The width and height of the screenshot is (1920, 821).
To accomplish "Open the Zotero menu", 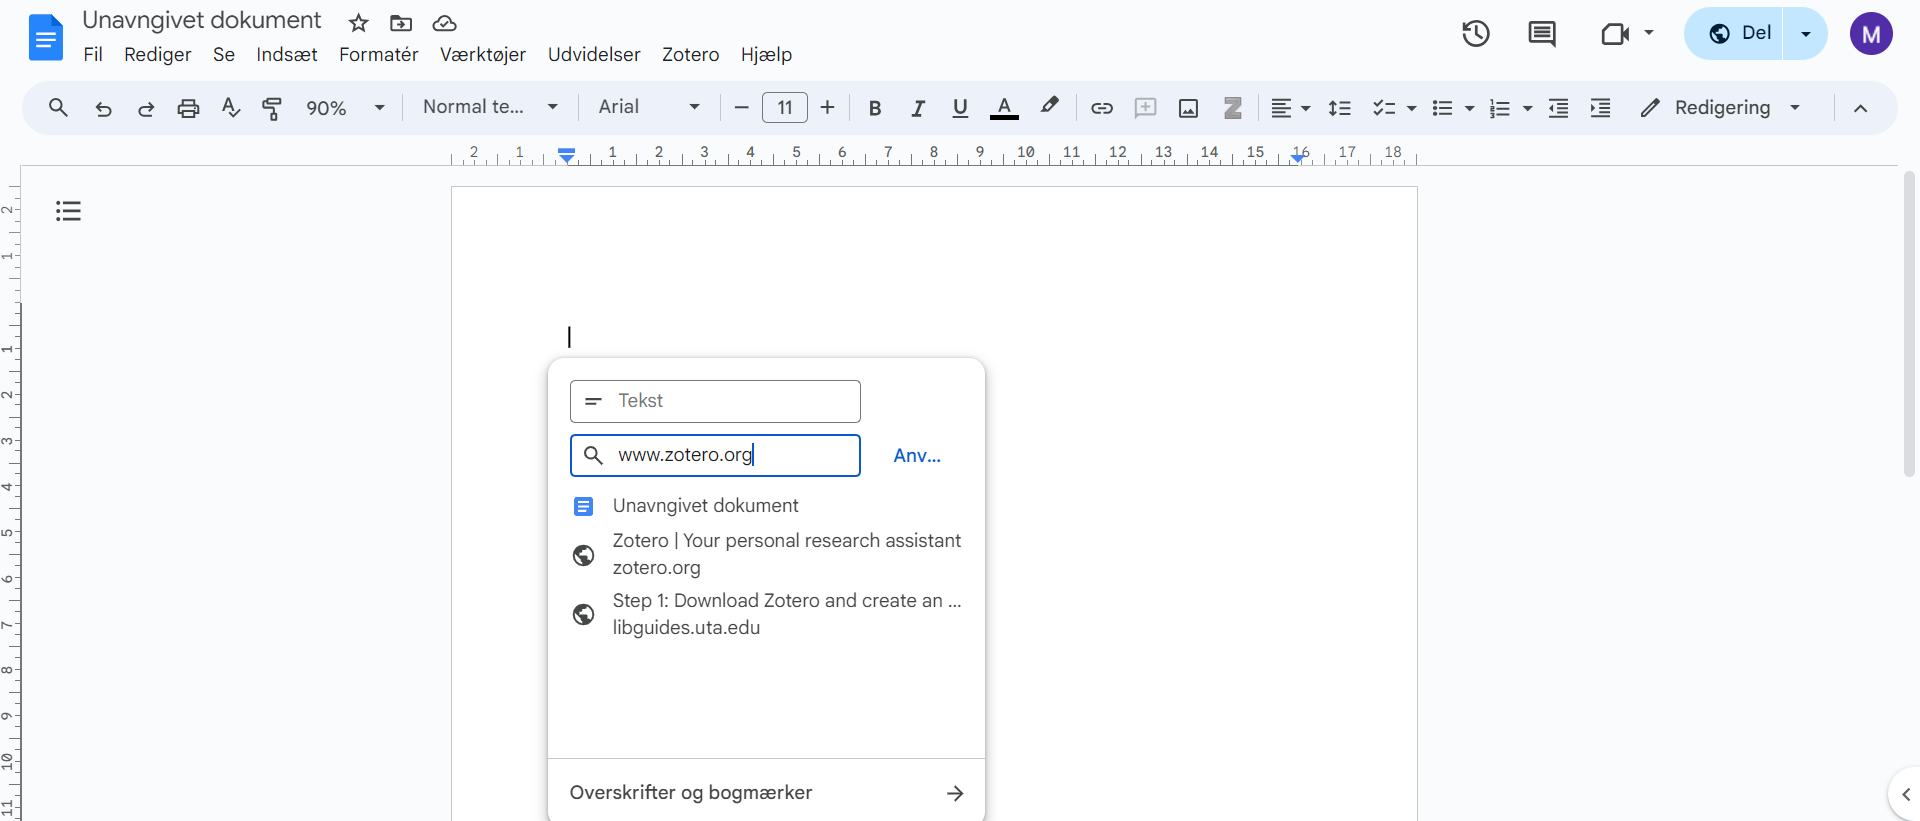I will 690,54.
